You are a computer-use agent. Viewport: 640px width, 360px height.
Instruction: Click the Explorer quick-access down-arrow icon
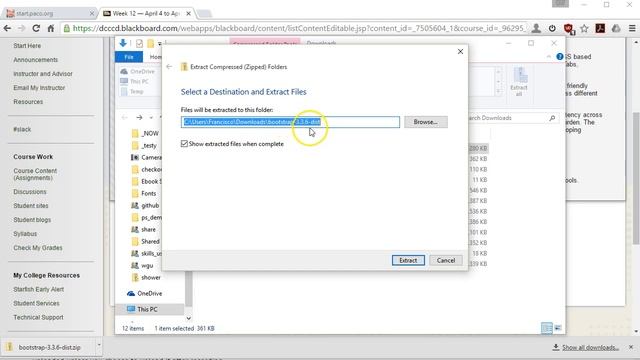[x=122, y=43]
